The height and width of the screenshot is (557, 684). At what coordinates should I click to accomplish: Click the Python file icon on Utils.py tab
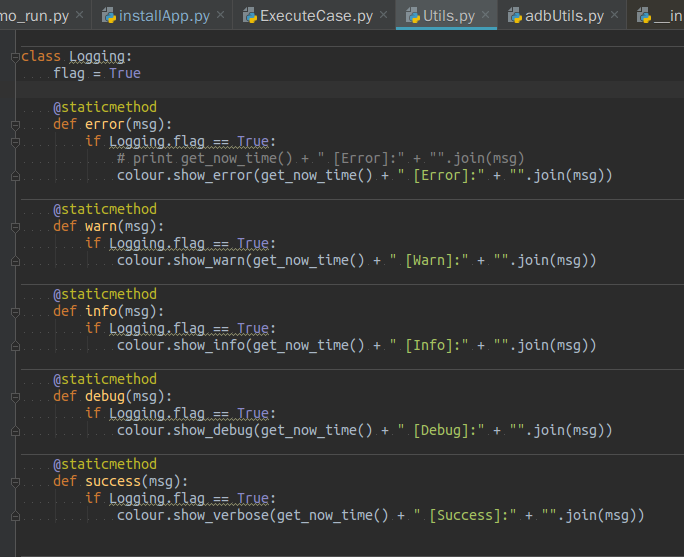pyautogui.click(x=412, y=16)
